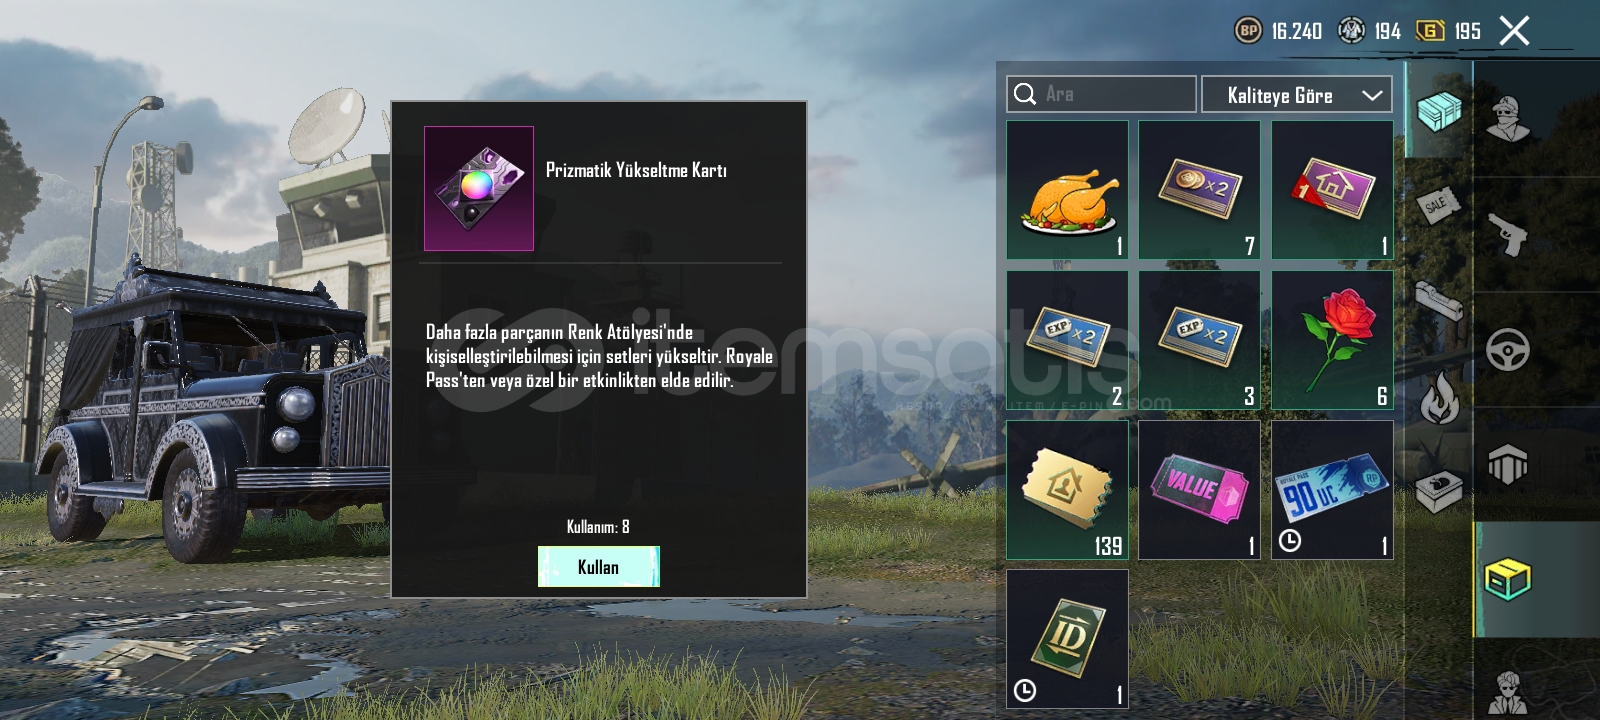Select the purple home card item

point(1332,190)
